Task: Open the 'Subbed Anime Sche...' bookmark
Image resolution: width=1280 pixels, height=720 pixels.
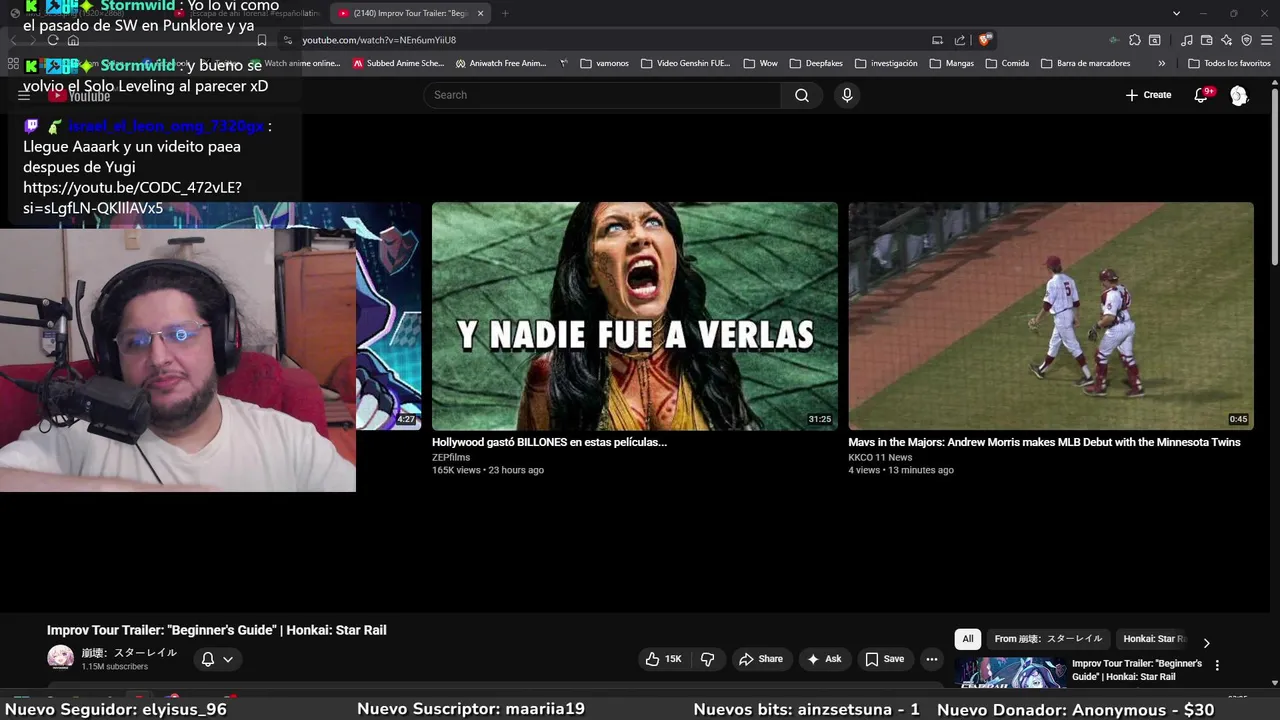Action: 398,63
